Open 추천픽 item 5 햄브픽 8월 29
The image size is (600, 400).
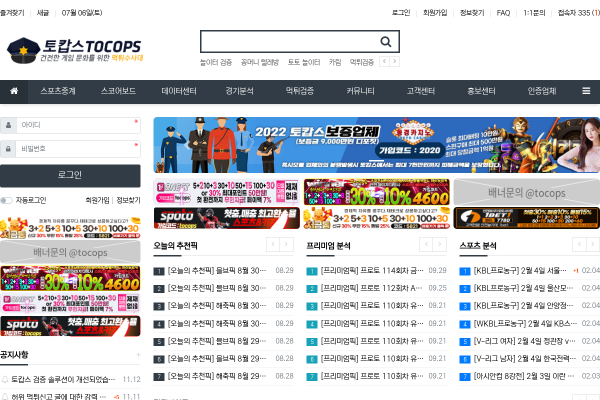pos(217,341)
